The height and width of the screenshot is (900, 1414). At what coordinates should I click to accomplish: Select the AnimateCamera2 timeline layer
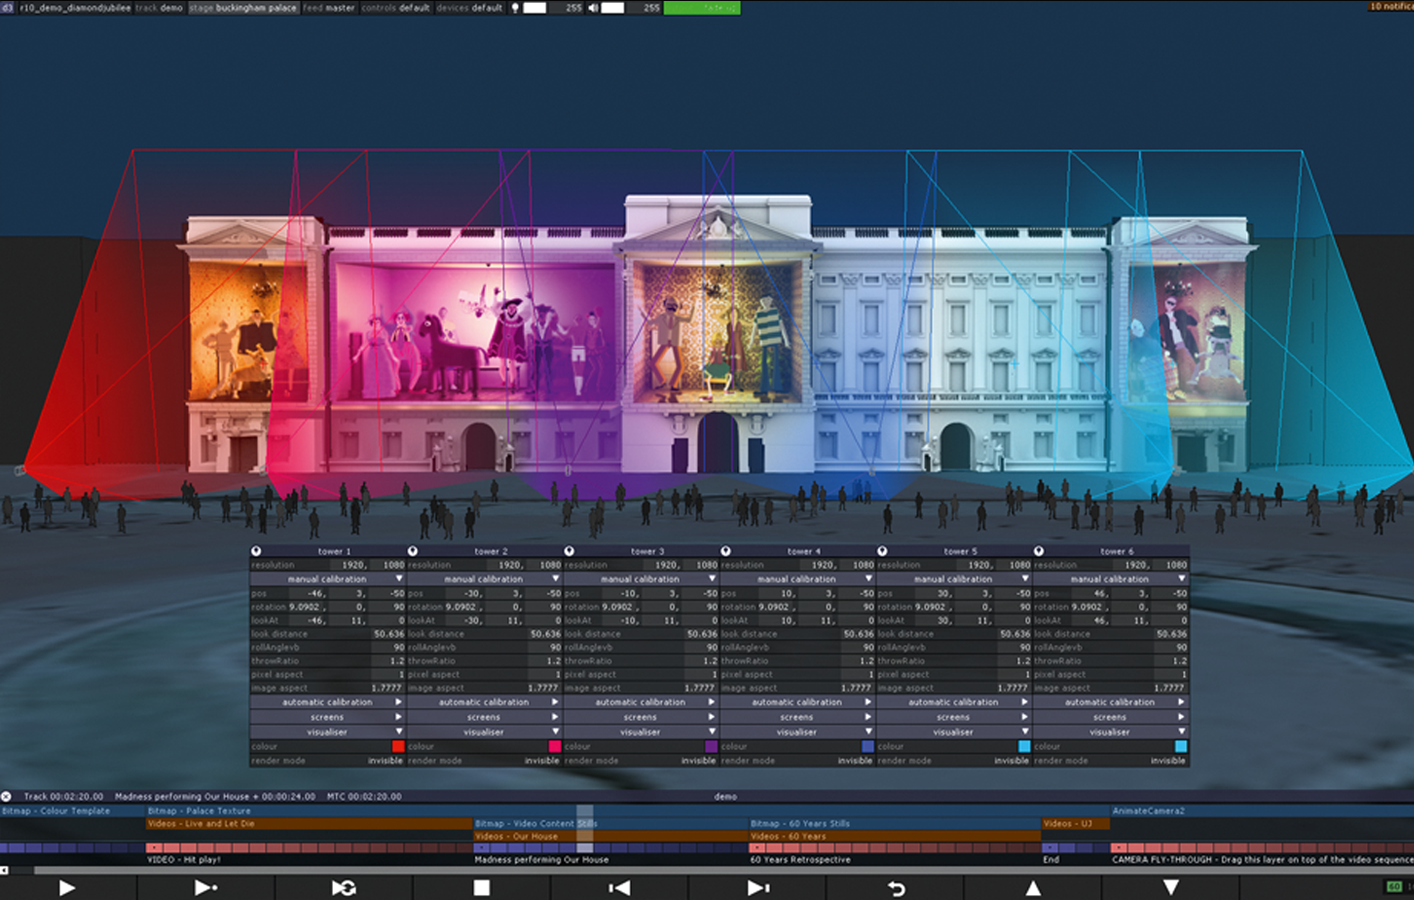pos(1262,811)
